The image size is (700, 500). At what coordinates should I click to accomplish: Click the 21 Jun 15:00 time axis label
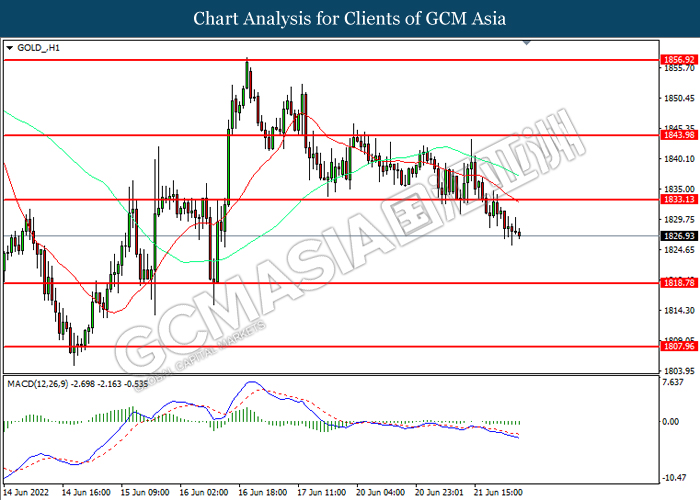[498, 492]
